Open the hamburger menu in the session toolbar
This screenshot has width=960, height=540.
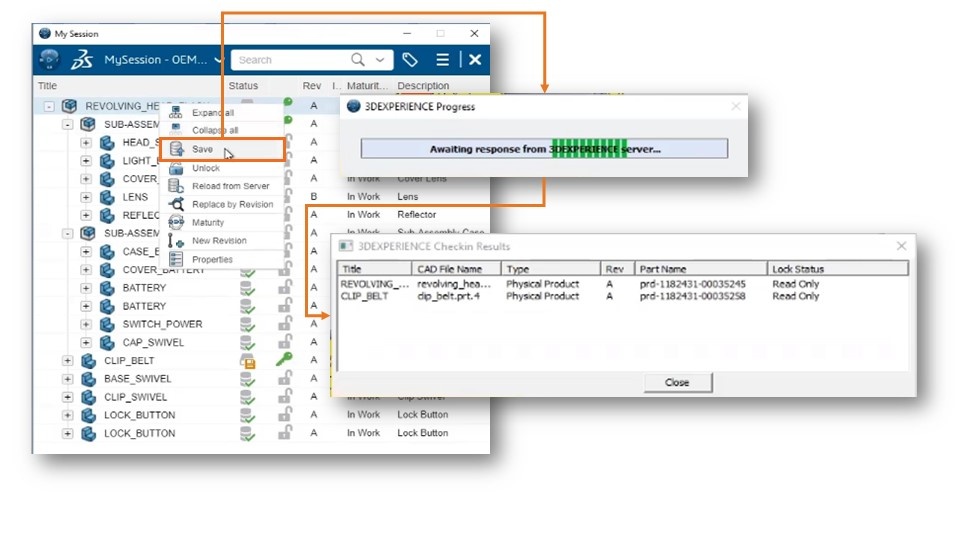[x=442, y=59]
